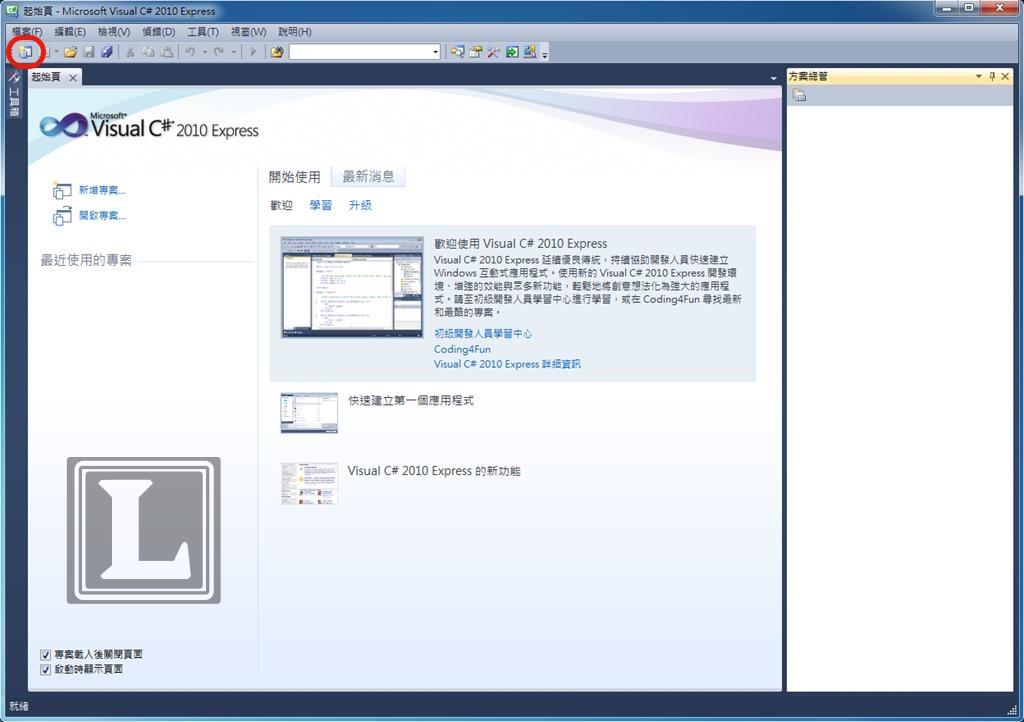This screenshot has height=722, width=1024.
Task: Click the Undo arrow icon
Action: tap(190, 52)
